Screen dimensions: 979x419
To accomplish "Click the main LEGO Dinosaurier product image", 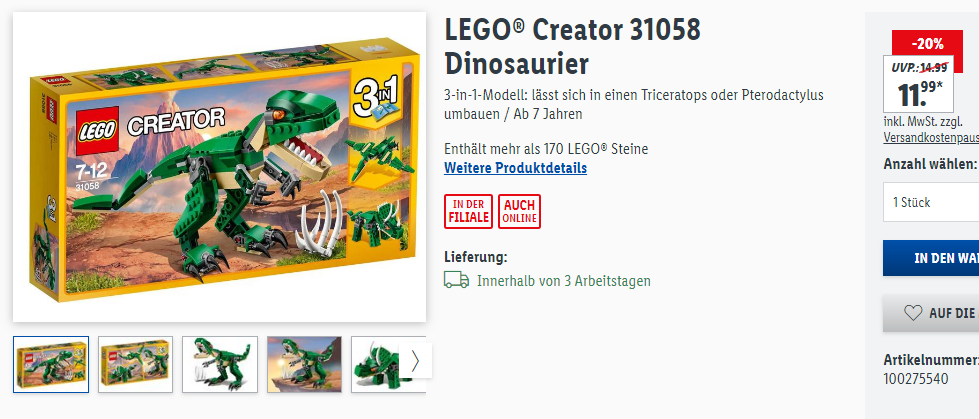I will 220,167.
